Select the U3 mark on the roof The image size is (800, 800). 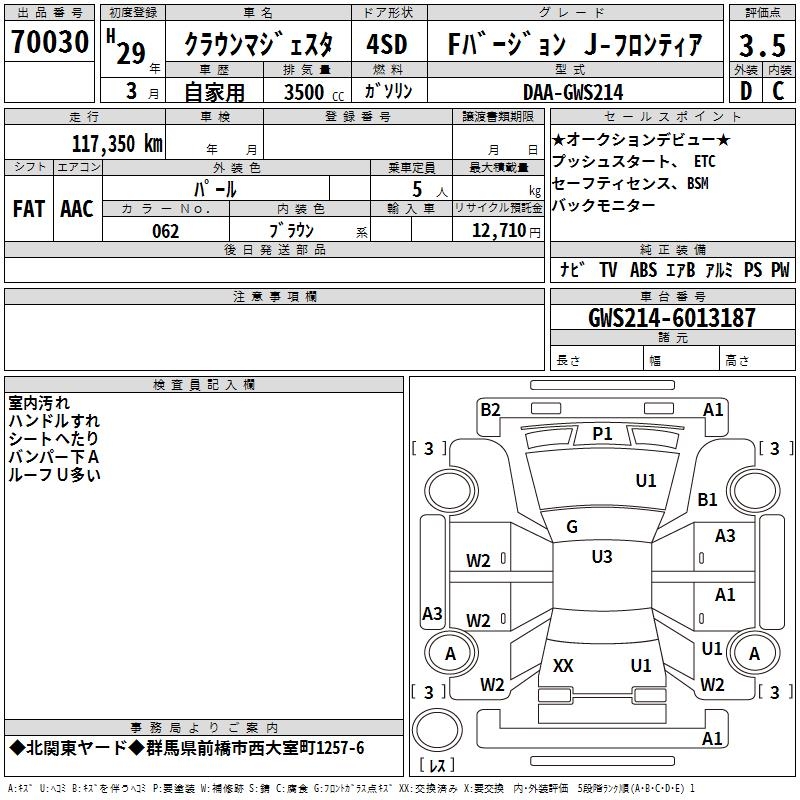click(x=602, y=557)
